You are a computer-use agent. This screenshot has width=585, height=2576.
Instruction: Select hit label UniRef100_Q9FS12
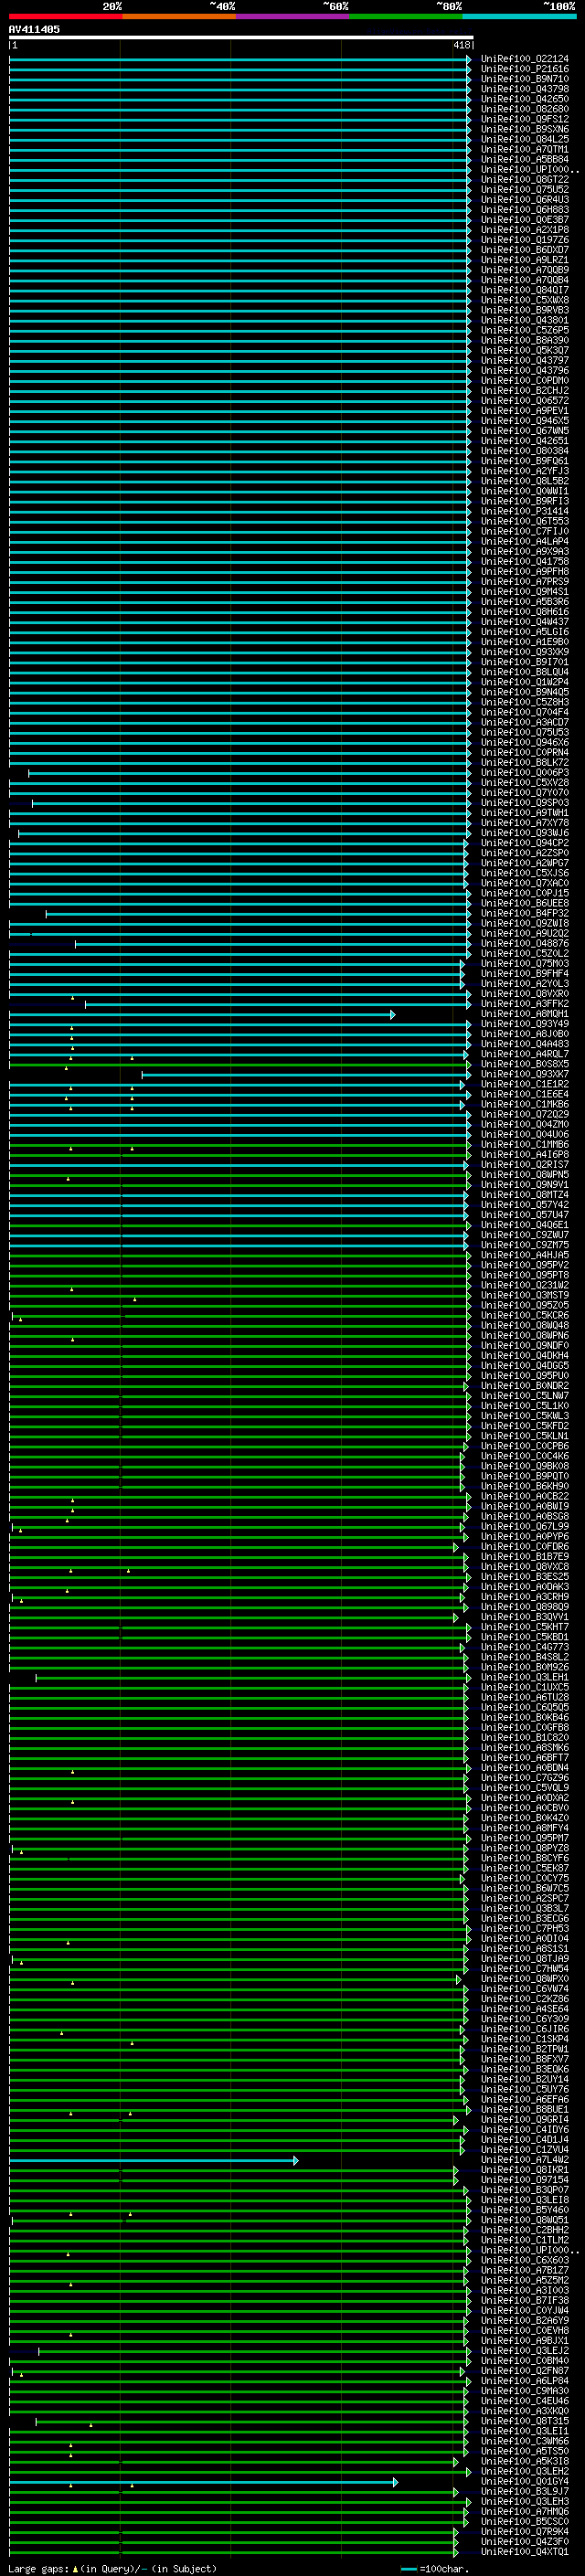click(525, 119)
